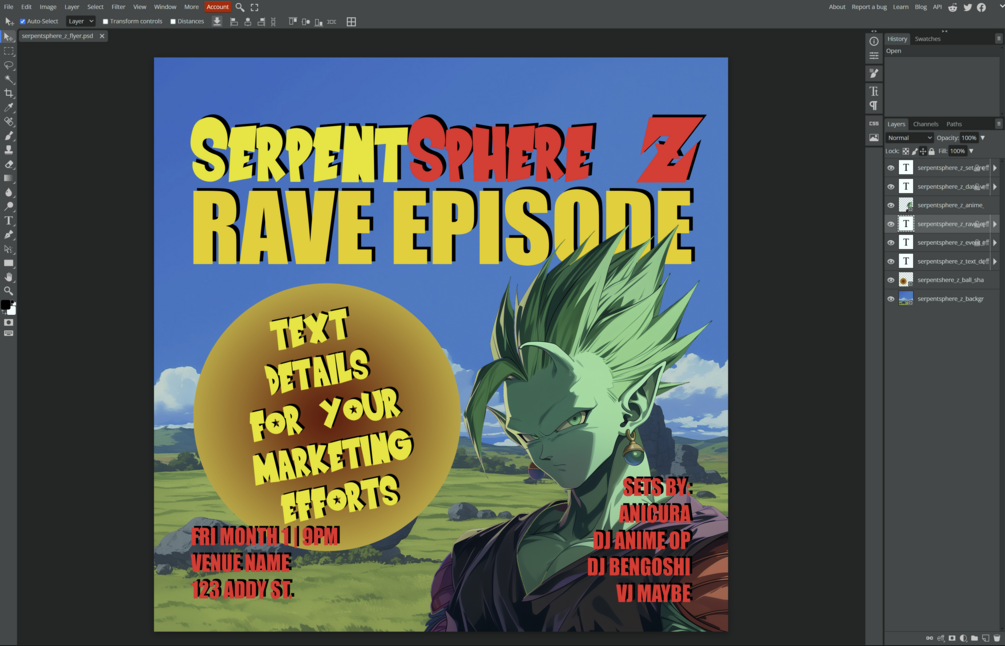The width and height of the screenshot is (1005, 646).
Task: Open the Filter menu
Action: click(119, 7)
